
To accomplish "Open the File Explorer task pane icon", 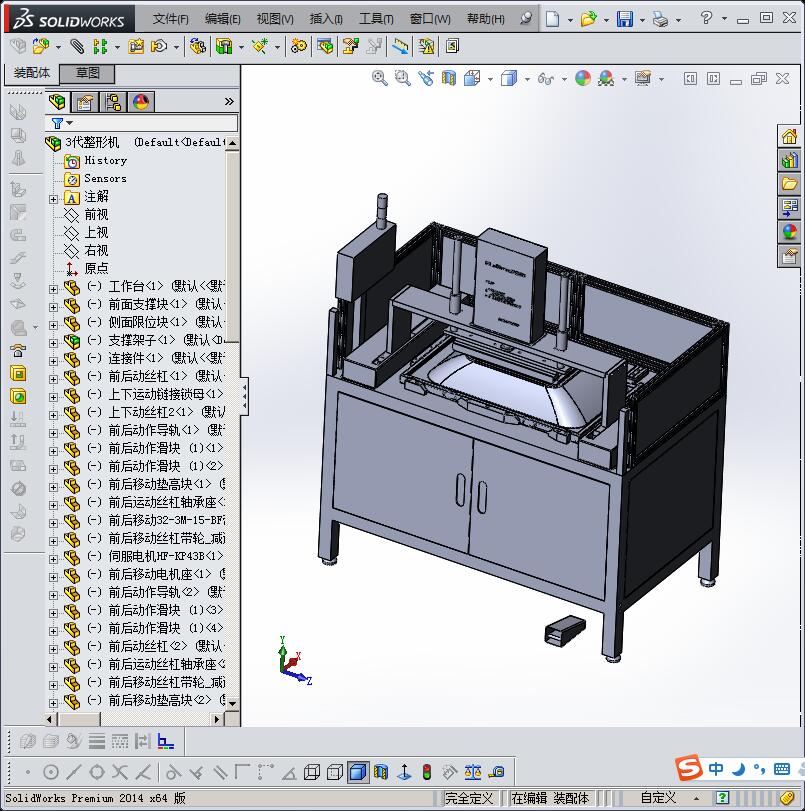I will tap(789, 184).
